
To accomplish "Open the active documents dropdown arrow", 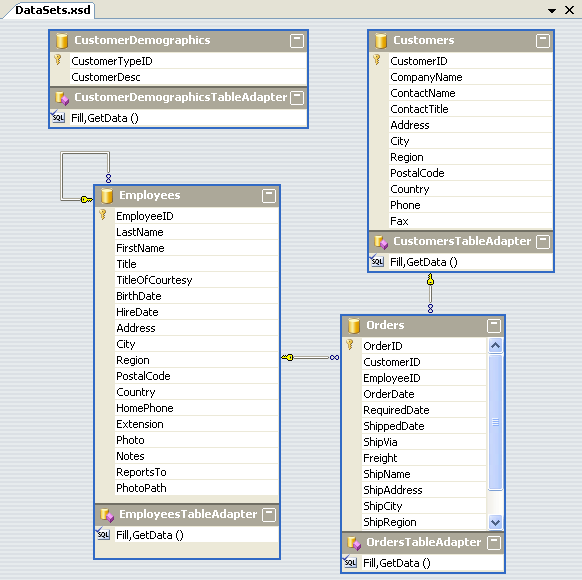I will click(552, 11).
